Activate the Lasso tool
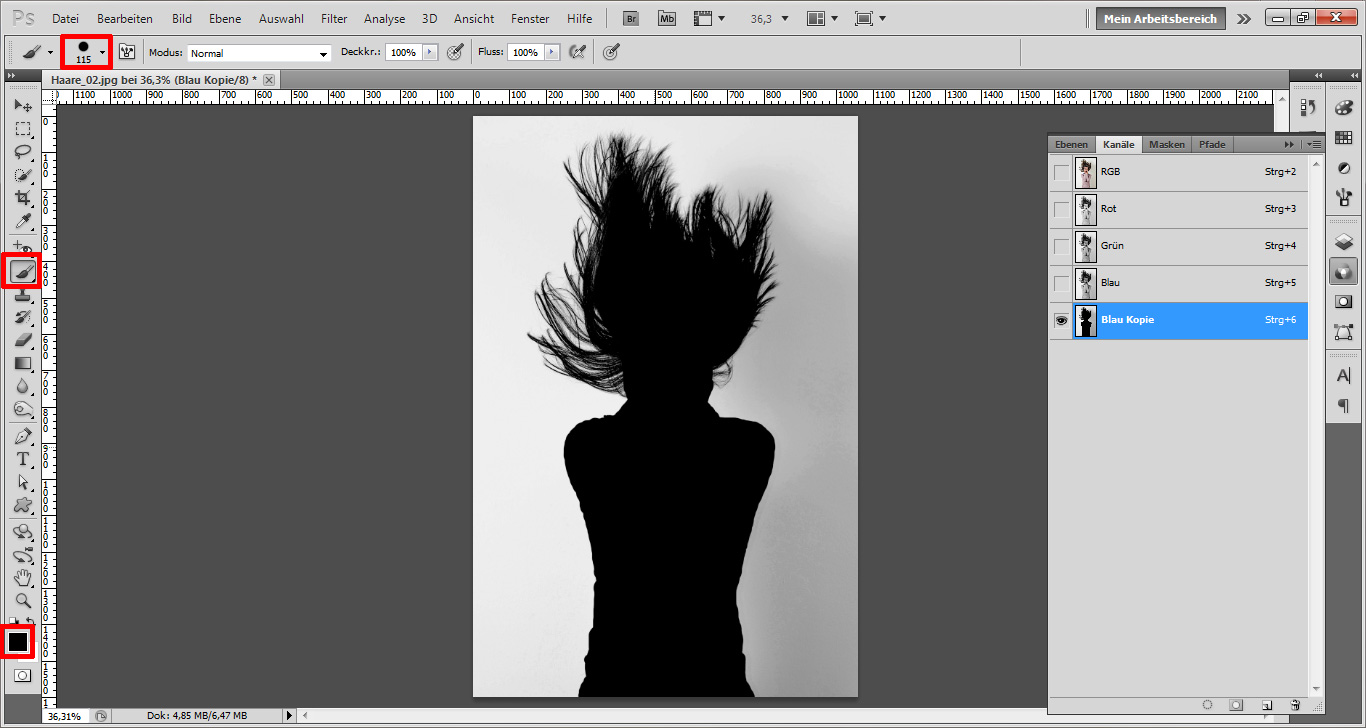 click(24, 152)
